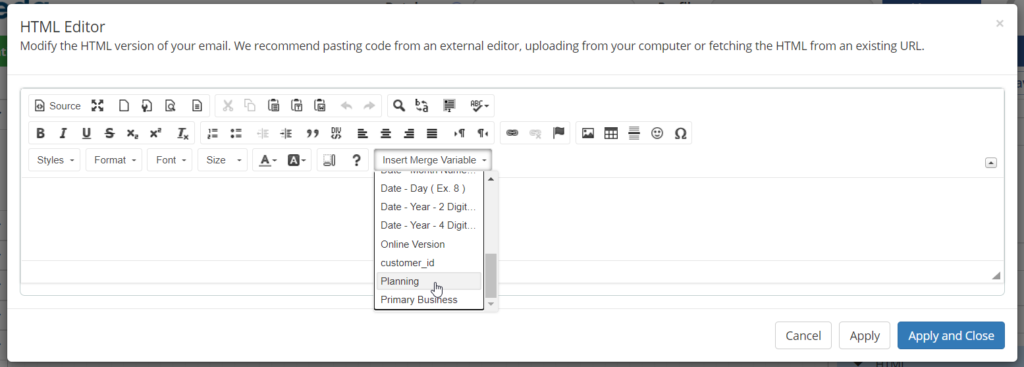Click the Block Quote icon

[x=313, y=133]
